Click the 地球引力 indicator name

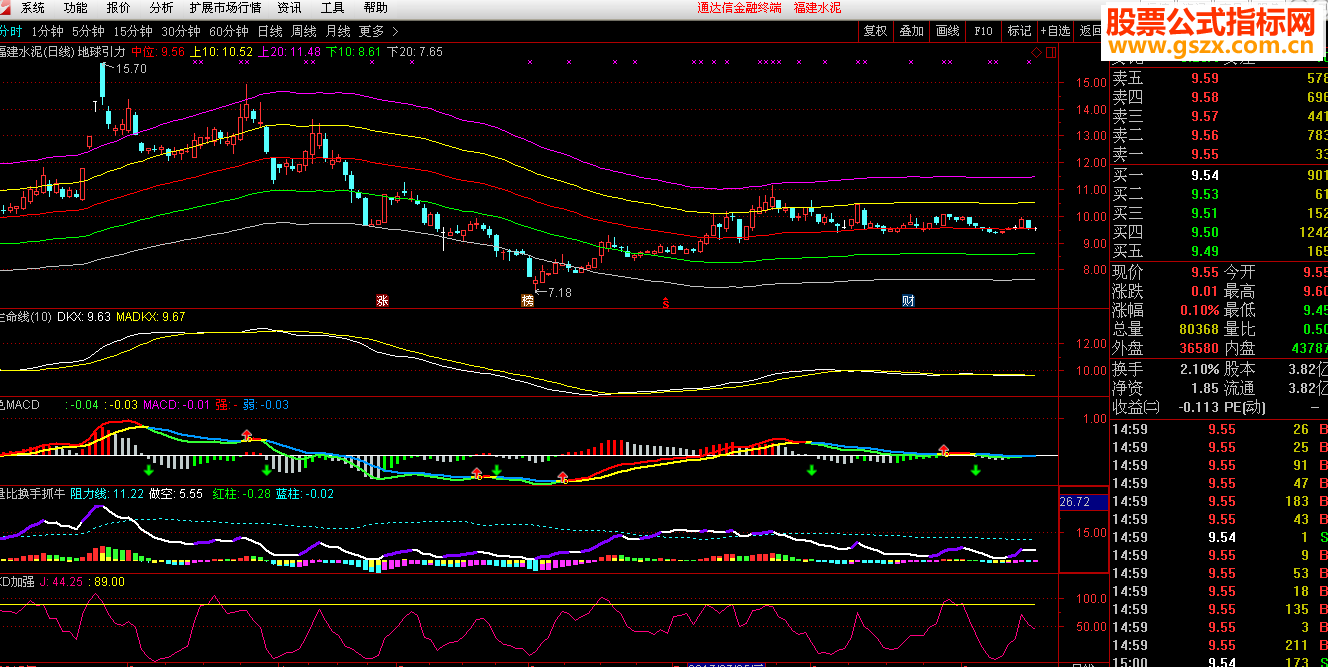tap(102, 51)
